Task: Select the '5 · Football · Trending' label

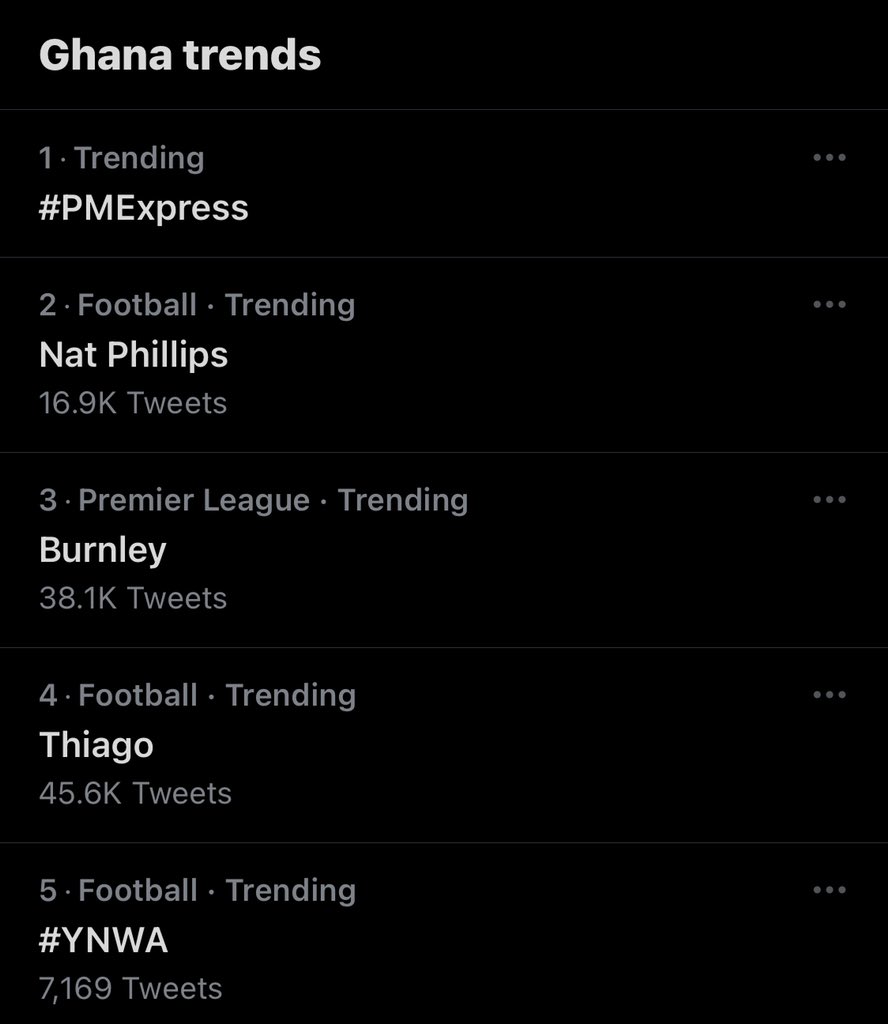Action: (197, 891)
